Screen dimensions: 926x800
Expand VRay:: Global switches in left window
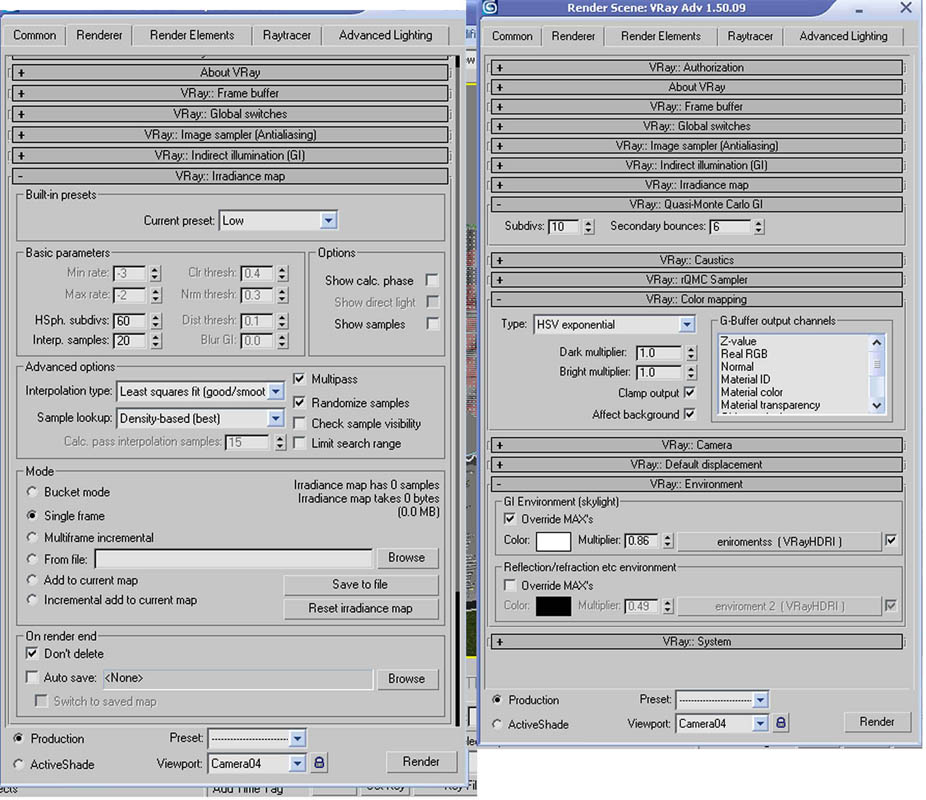(230, 114)
